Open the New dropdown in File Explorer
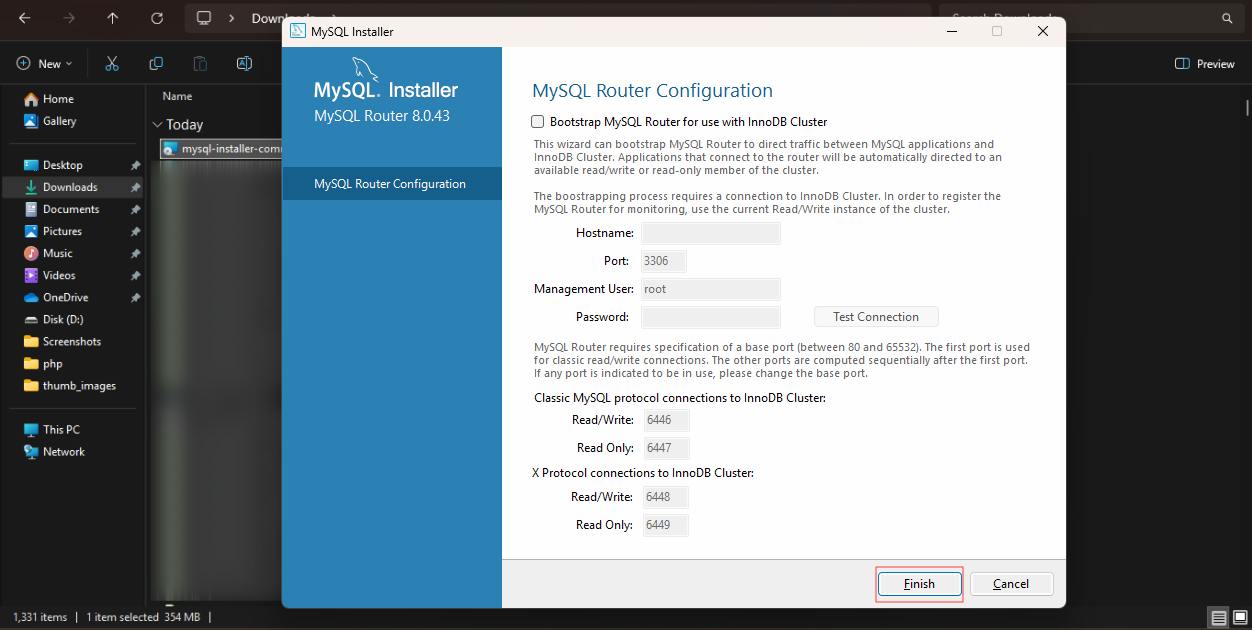Screen dimensions: 1252x630 [45, 63]
